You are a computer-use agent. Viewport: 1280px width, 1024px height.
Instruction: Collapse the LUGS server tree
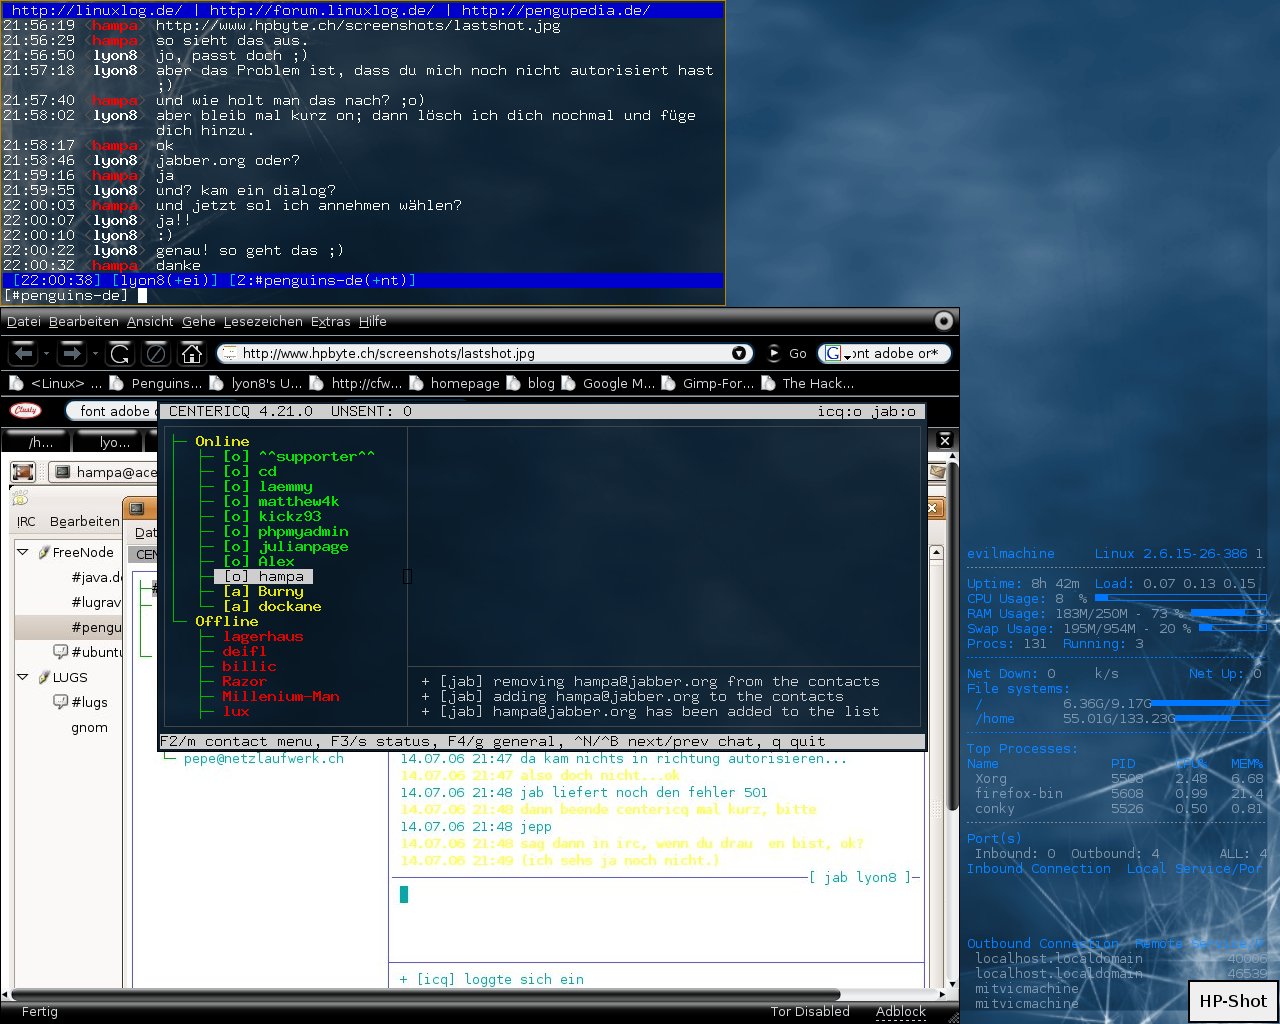coord(23,677)
